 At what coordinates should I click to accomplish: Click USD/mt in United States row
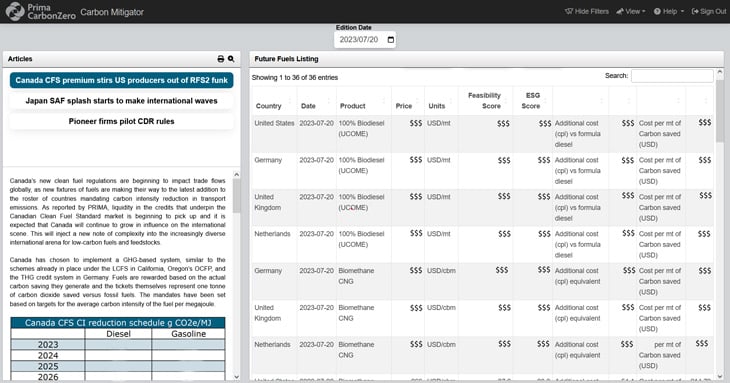[x=439, y=123]
